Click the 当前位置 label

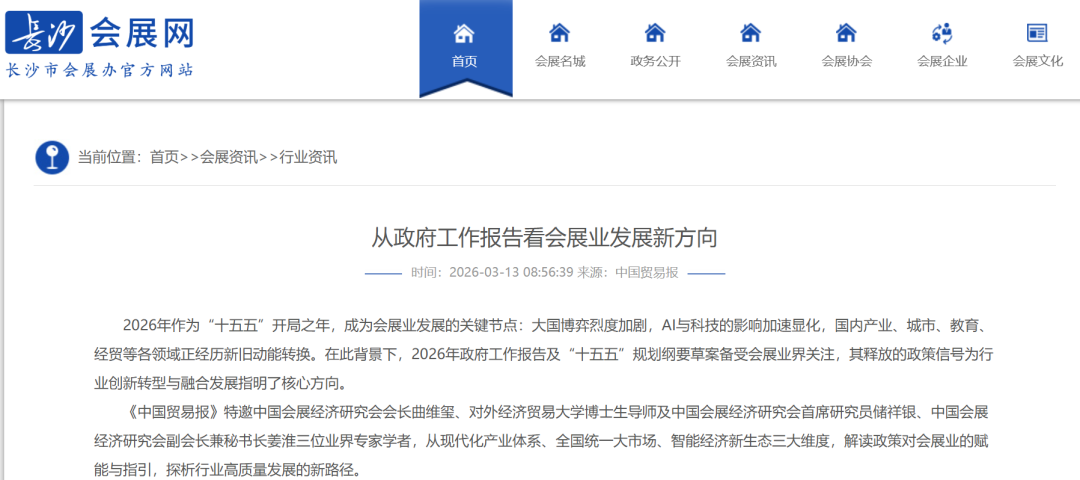109,157
